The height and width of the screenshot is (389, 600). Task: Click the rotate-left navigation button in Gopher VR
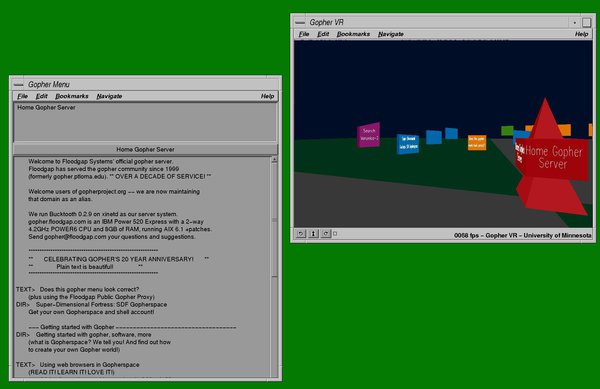(x=301, y=233)
